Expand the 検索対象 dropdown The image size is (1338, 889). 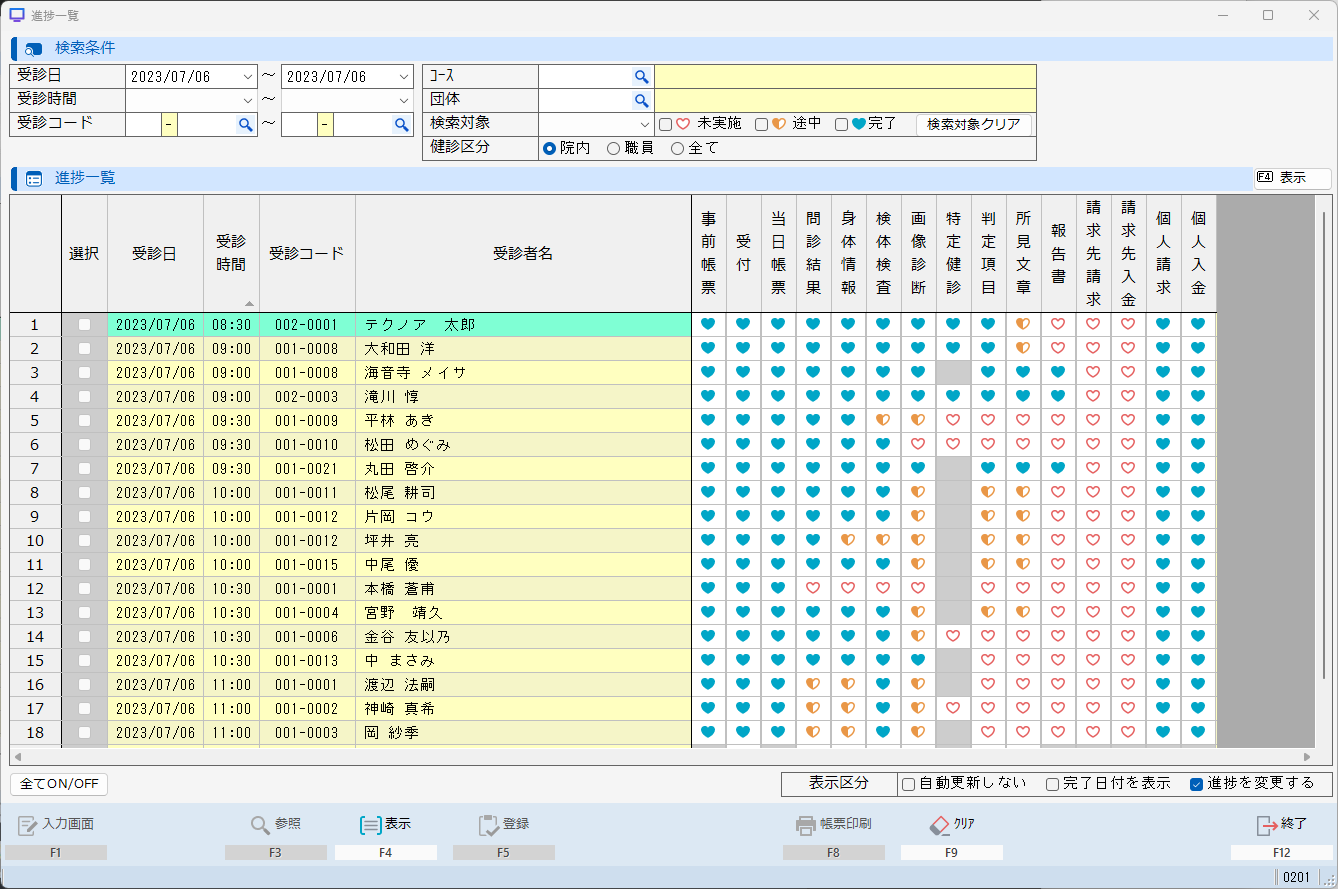(645, 124)
